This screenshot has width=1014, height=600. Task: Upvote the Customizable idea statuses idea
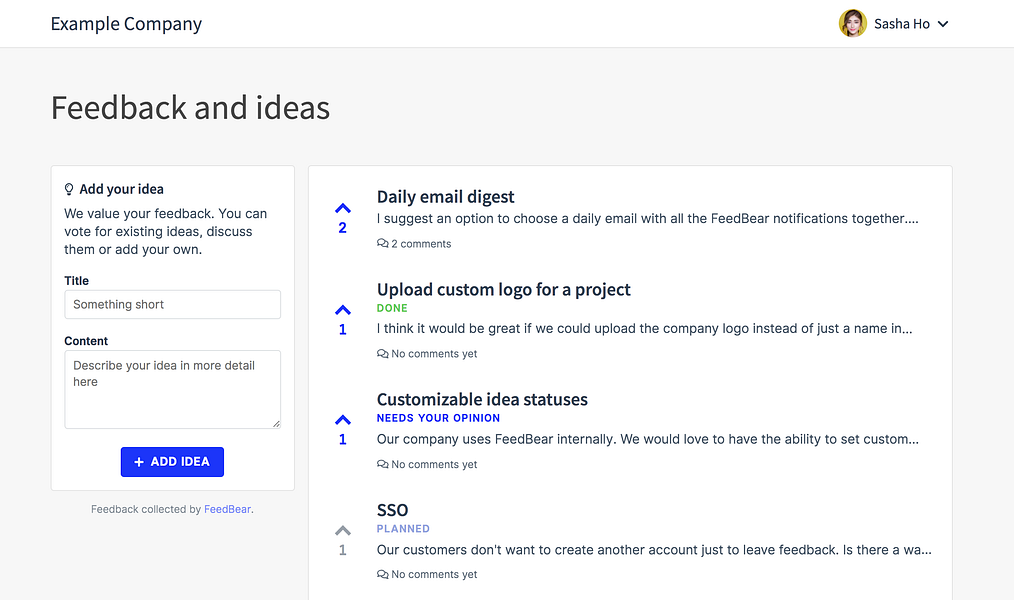click(x=343, y=420)
